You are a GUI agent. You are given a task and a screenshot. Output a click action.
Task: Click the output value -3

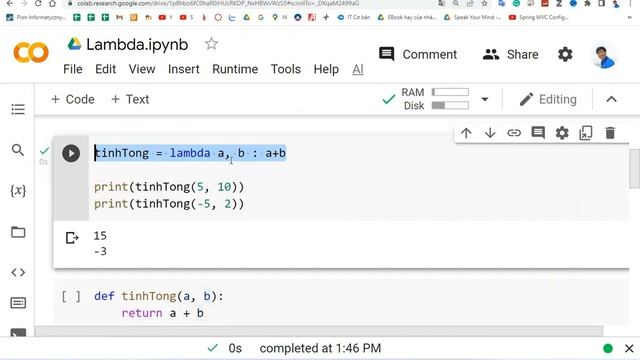pos(100,251)
